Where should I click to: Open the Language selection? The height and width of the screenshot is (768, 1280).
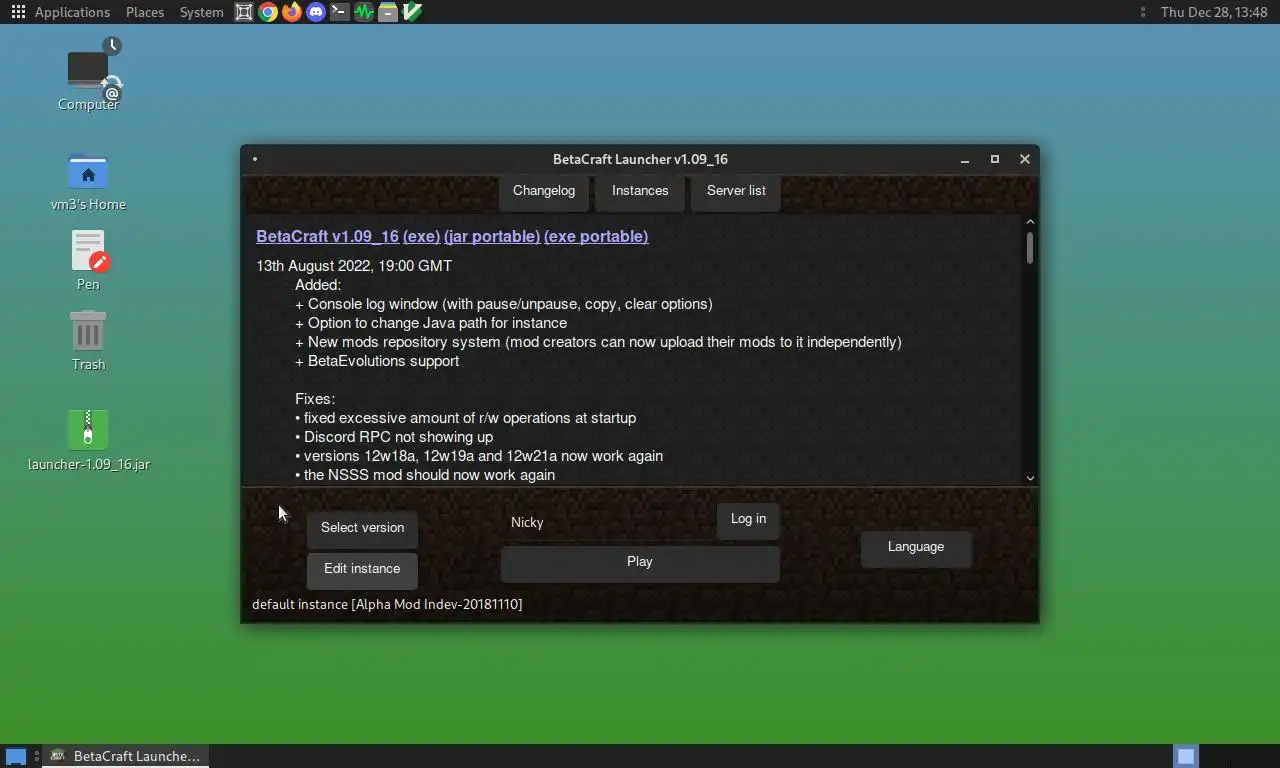916,547
